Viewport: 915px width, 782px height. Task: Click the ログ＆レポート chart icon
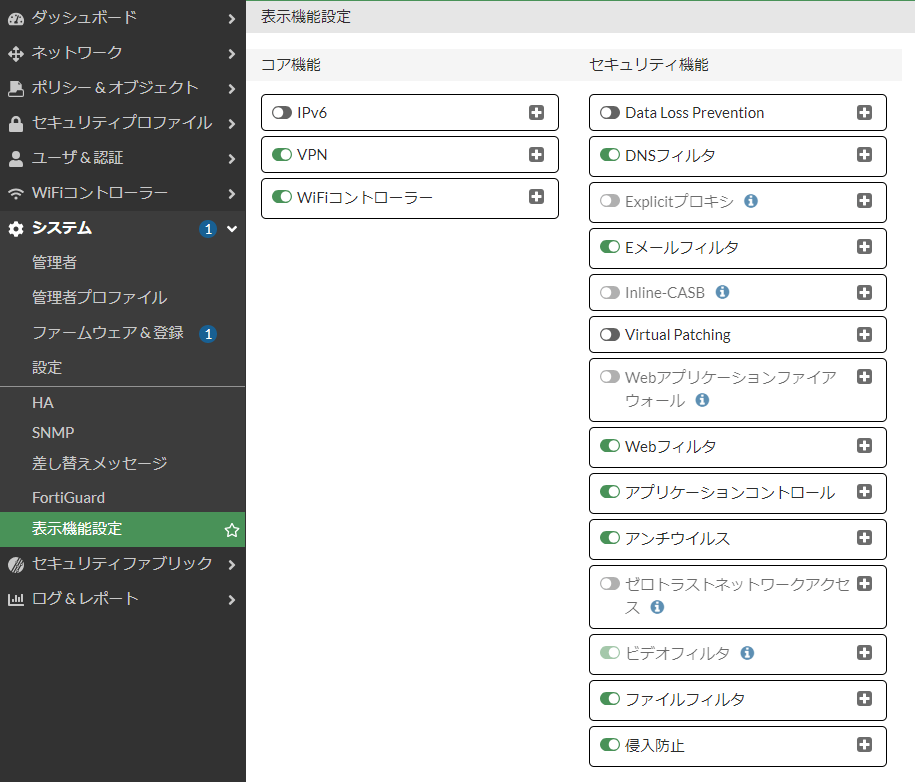[15, 600]
